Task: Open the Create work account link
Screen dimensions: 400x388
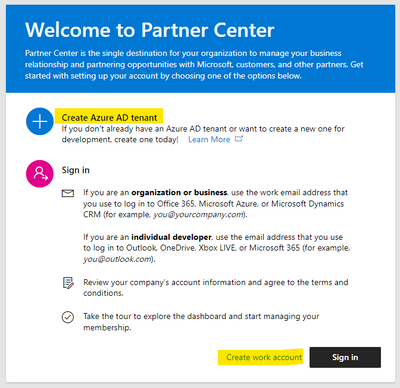Action: [264, 357]
